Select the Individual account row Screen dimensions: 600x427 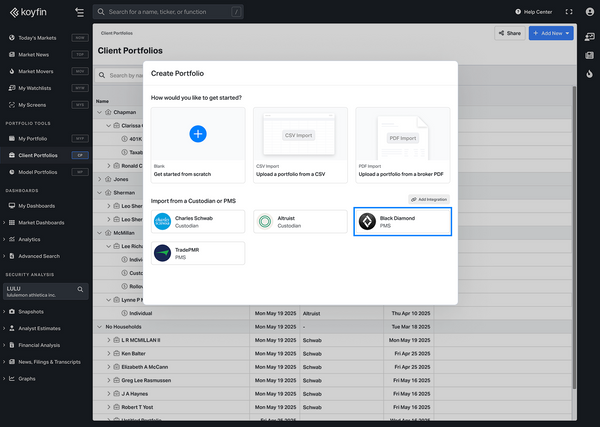click(x=332, y=313)
